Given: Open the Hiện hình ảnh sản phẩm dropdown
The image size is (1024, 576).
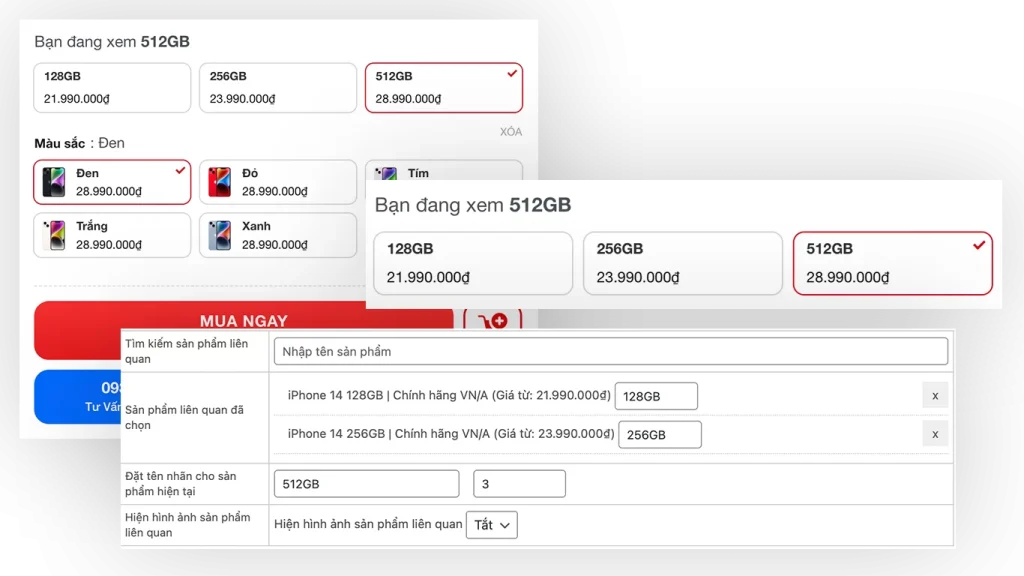Looking at the screenshot, I should click(x=491, y=525).
